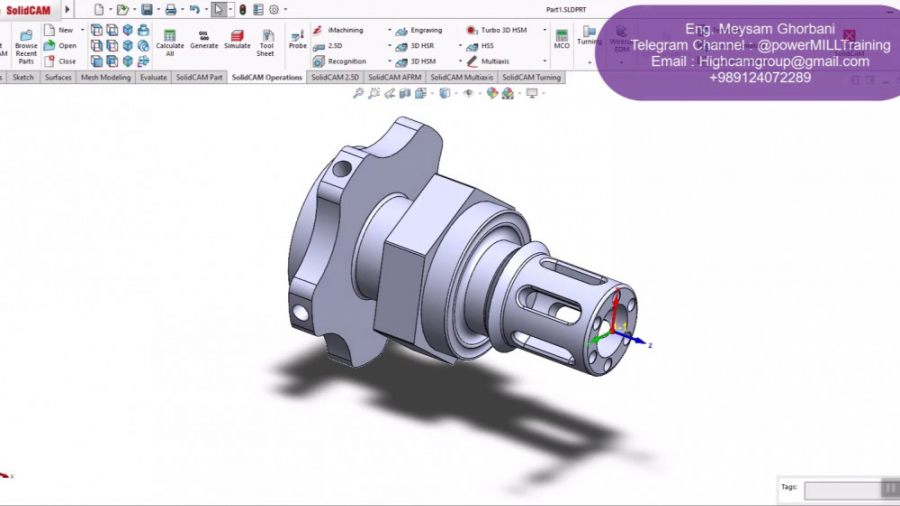Click the HSS operation
Image resolution: width=900 pixels, height=506 pixels.
[480, 46]
